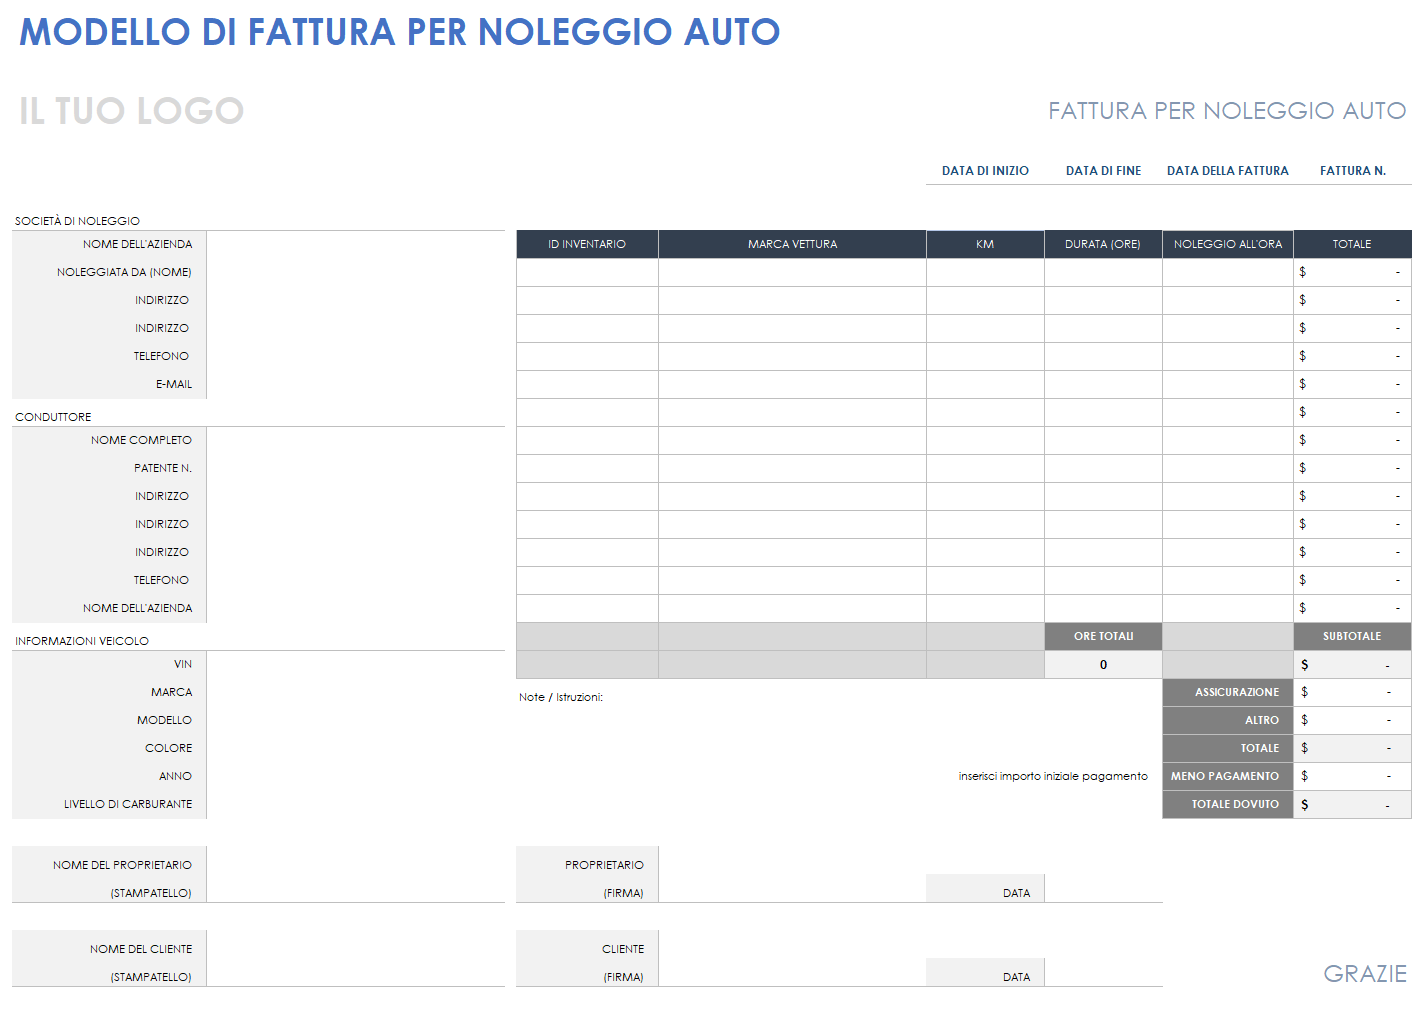1424x1010 pixels.
Task: Click the 'ALTRO' label
Action: [1227, 720]
